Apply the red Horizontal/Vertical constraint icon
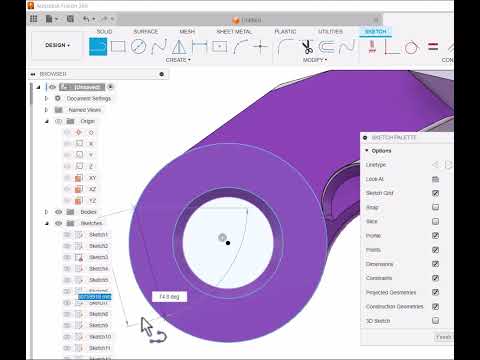The height and width of the screenshot is (360, 480). click(372, 47)
